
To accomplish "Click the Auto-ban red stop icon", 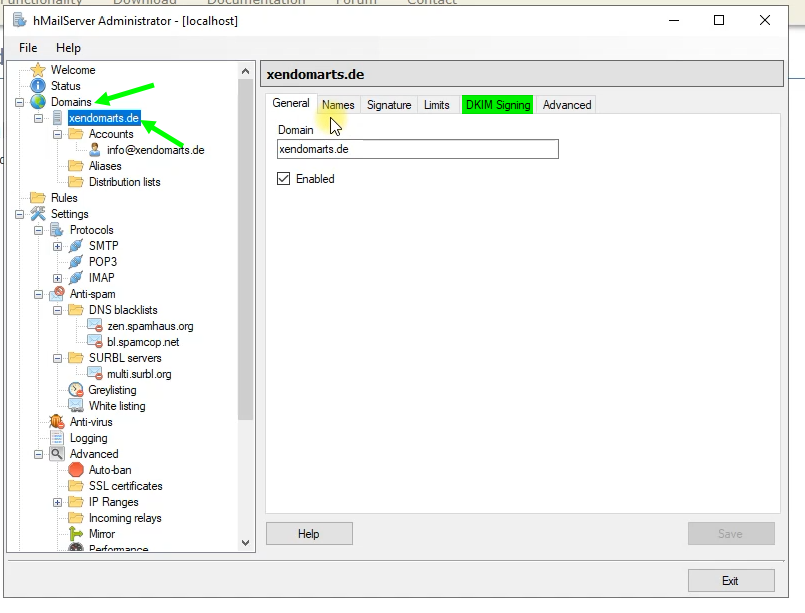I will 76,470.
